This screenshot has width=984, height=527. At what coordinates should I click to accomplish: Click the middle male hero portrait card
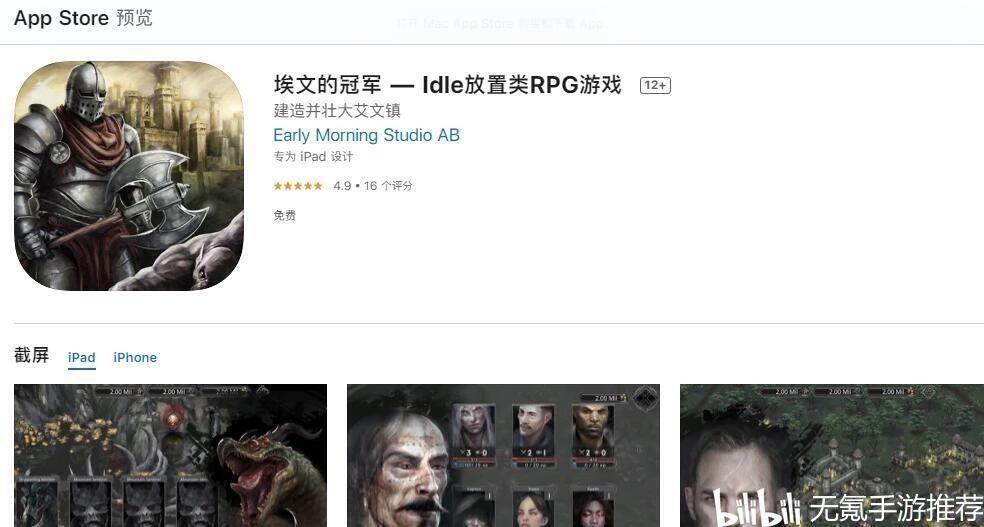(x=533, y=435)
